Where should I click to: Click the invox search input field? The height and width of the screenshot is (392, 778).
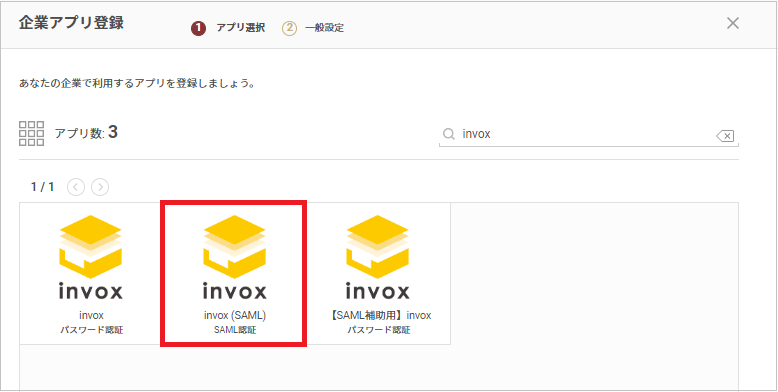(x=588, y=134)
